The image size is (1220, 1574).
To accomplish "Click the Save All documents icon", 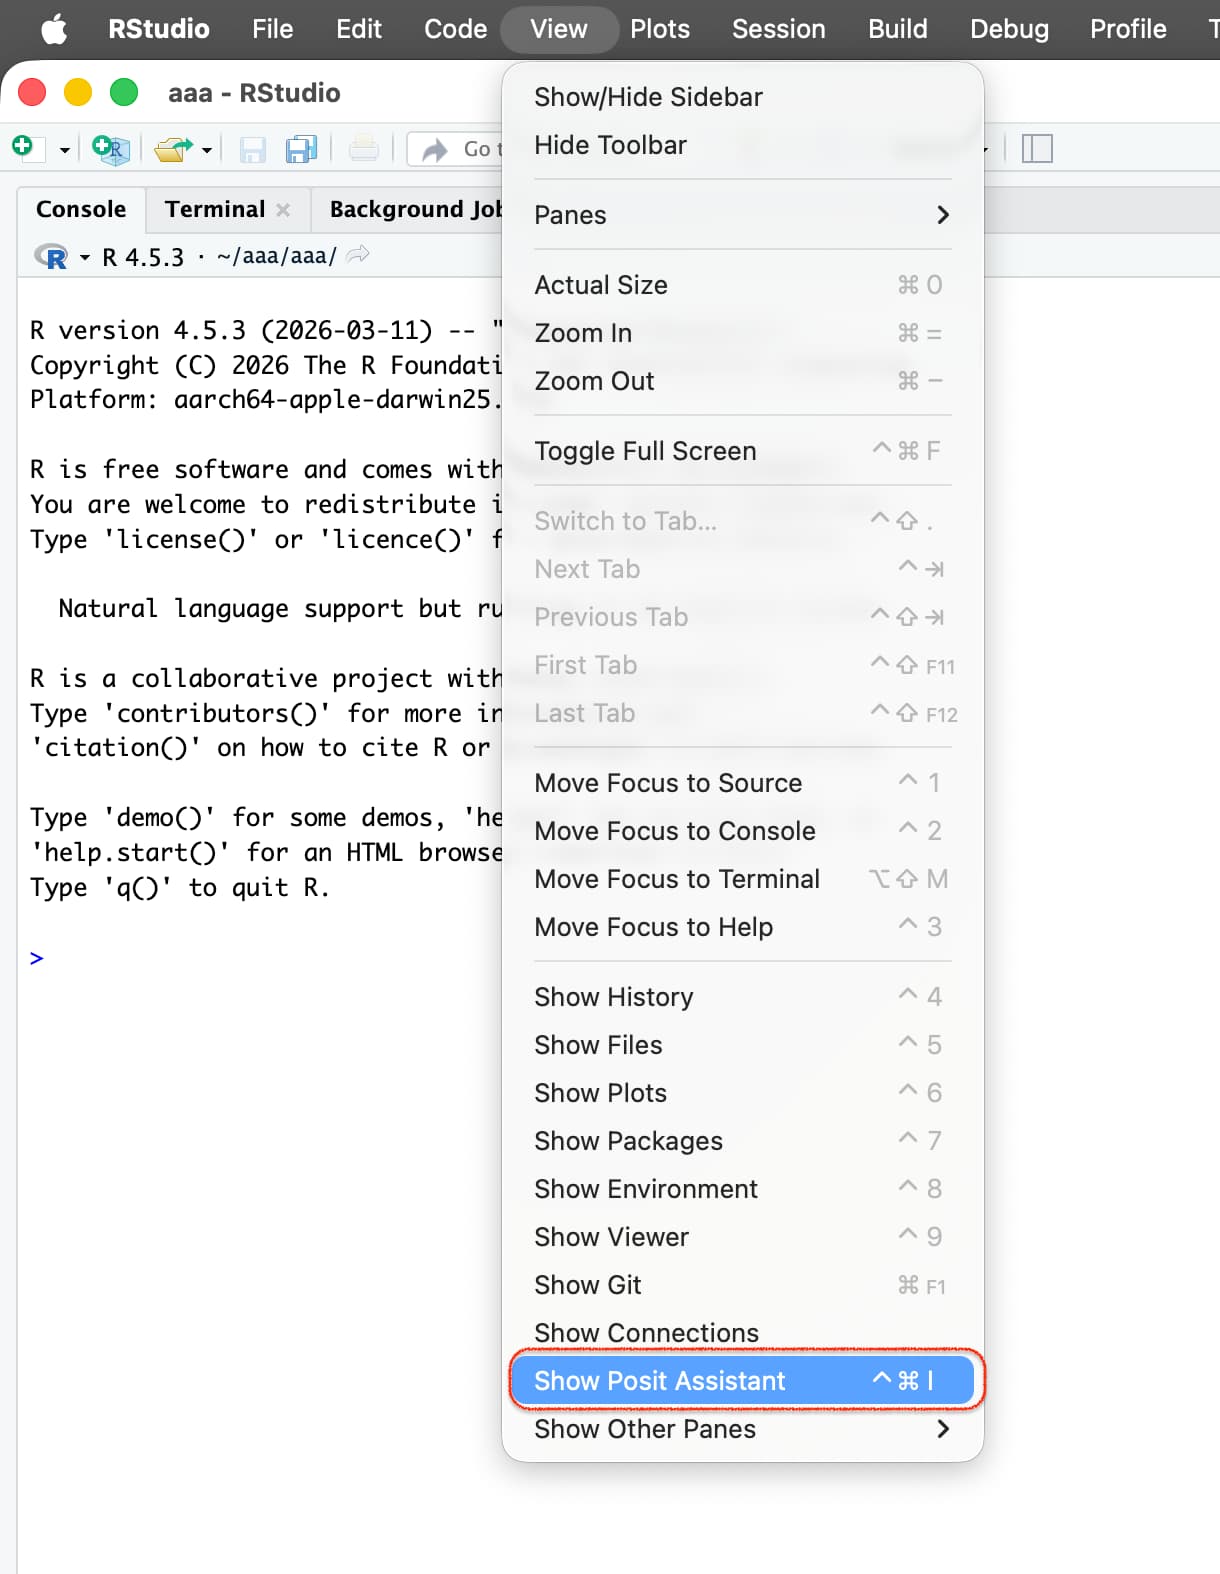I will (301, 149).
